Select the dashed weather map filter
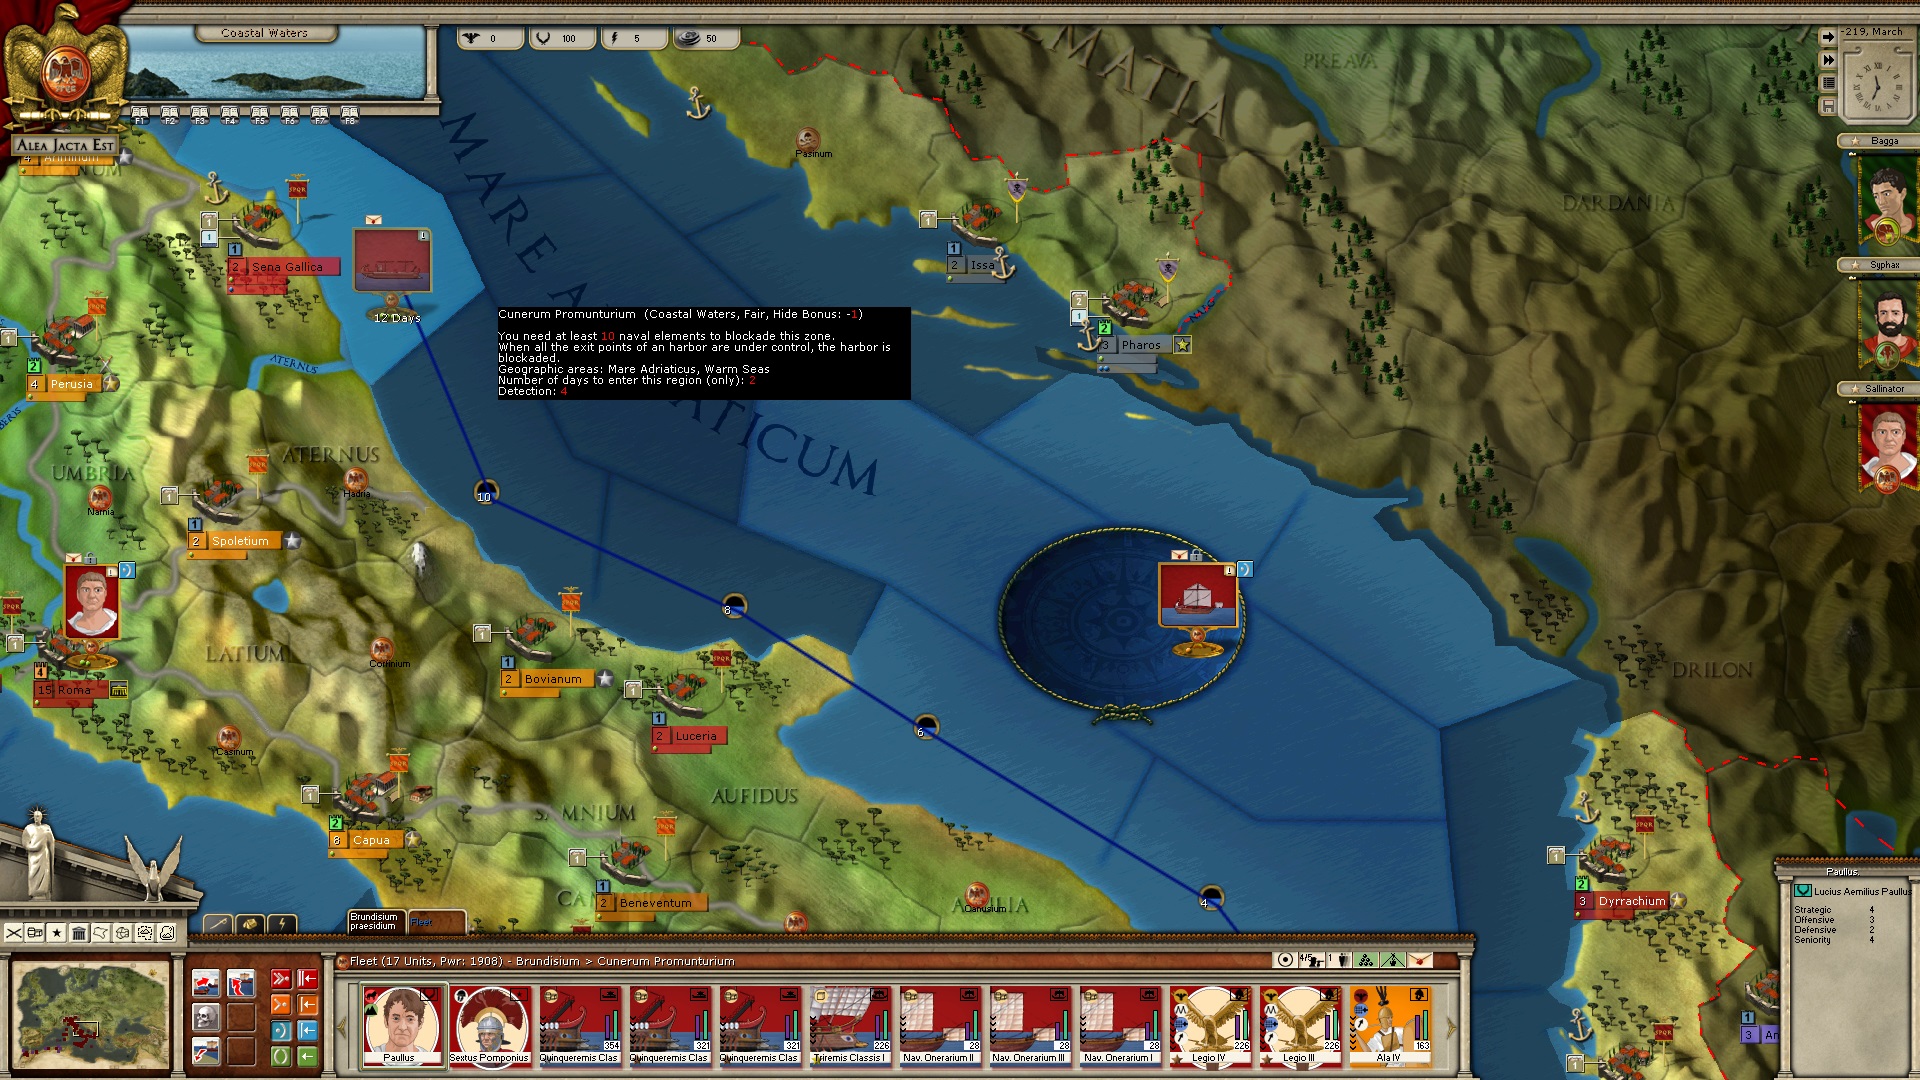 145,933
